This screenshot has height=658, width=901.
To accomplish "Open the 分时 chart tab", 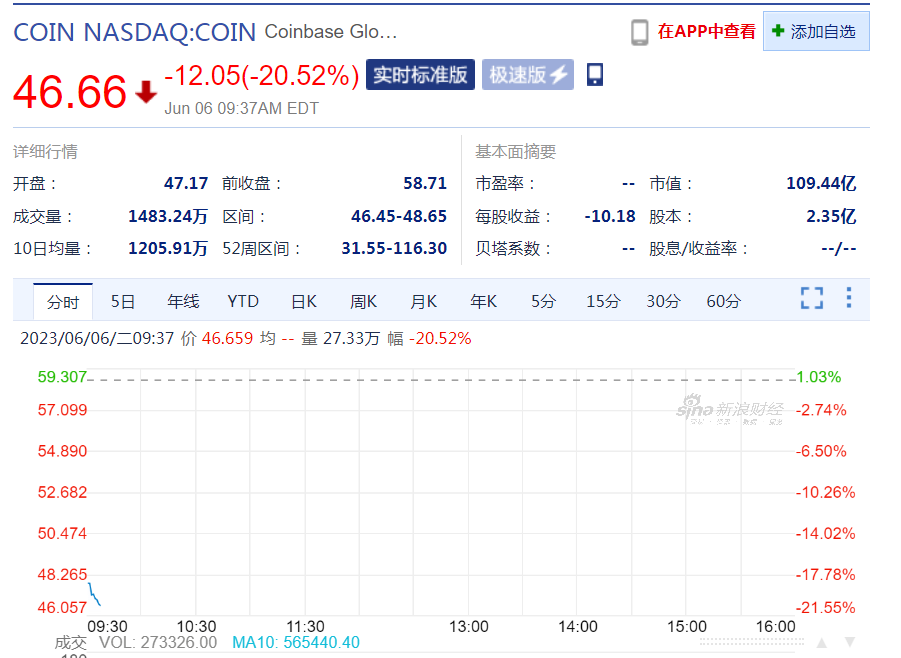I will click(x=63, y=301).
